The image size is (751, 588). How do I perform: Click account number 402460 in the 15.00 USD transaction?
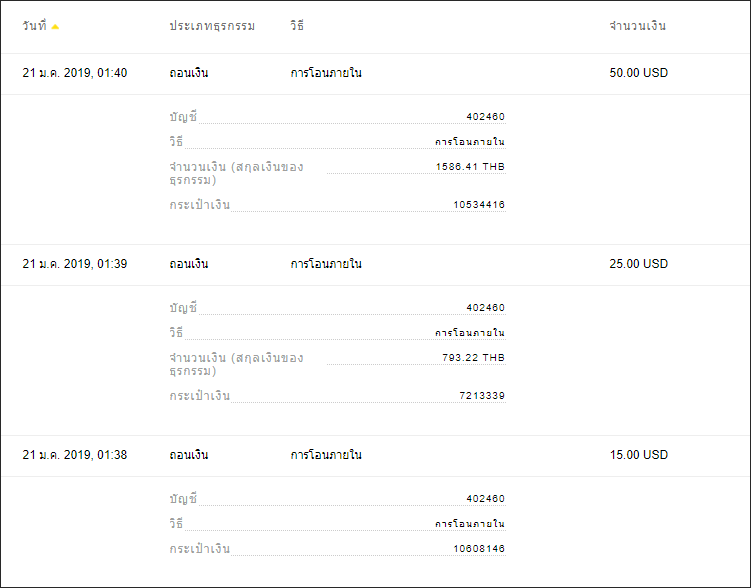tap(486, 499)
